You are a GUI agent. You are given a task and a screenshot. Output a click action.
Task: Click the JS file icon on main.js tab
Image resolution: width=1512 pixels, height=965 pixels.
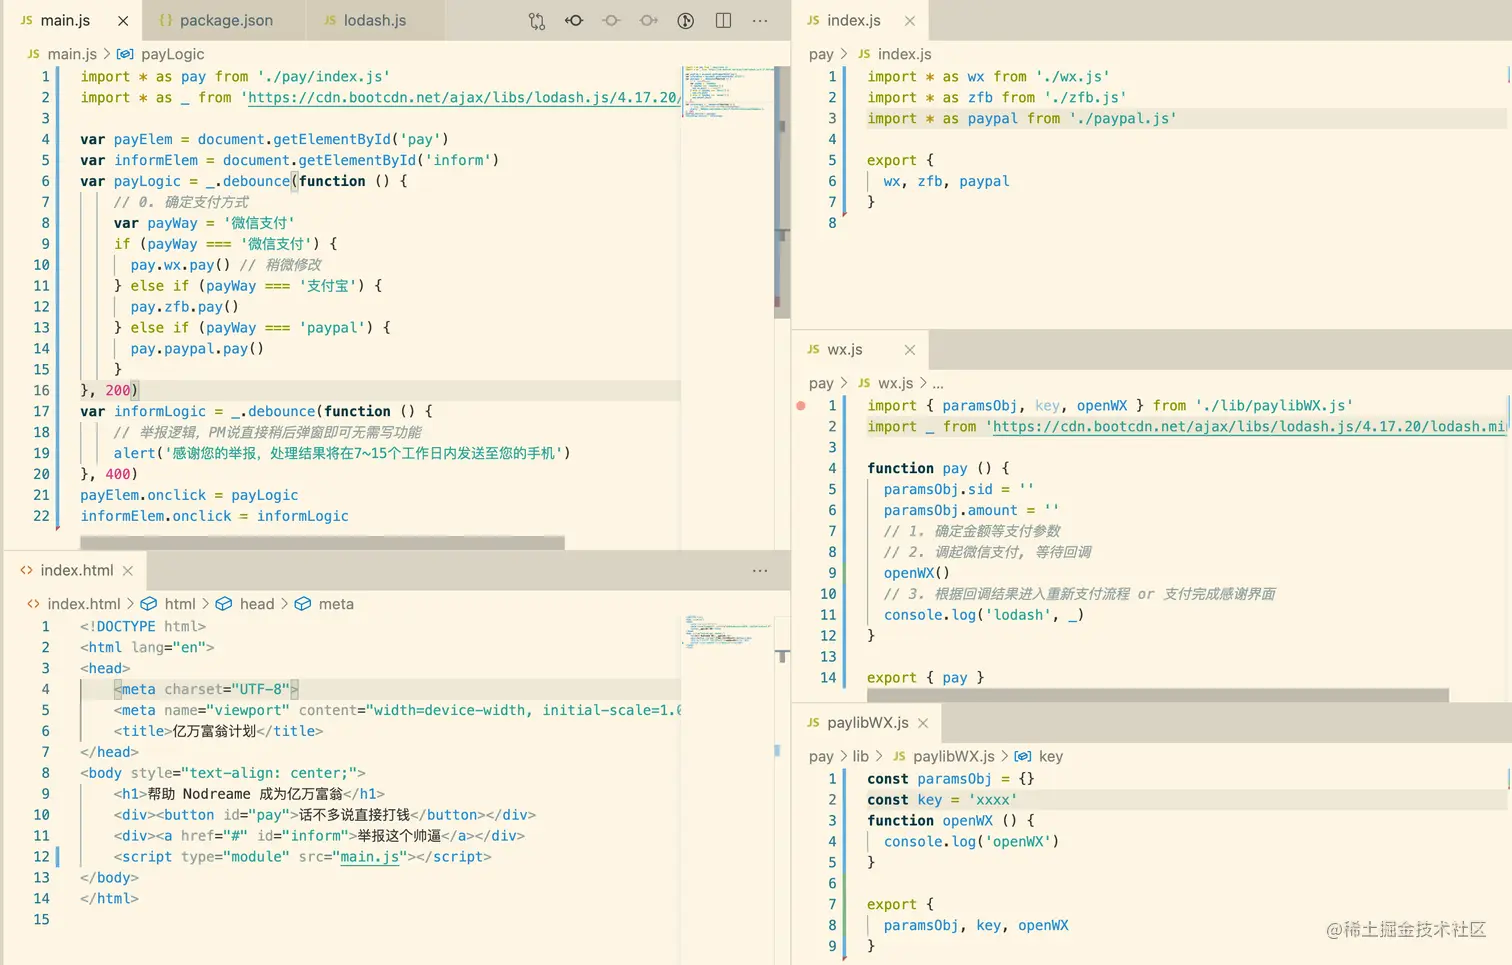point(26,20)
